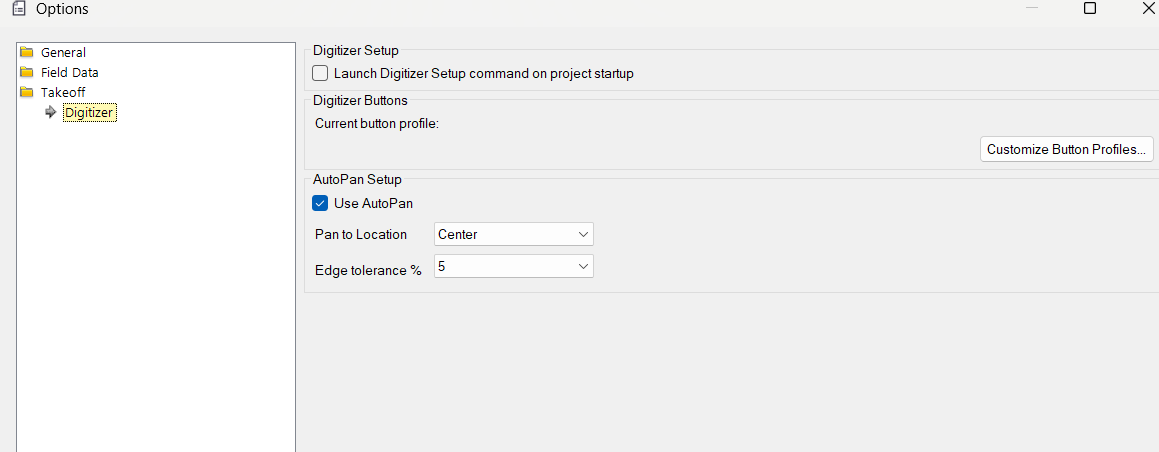Select the highlighted Digitizer tree item
This screenshot has width=1159, height=452.
click(x=89, y=113)
